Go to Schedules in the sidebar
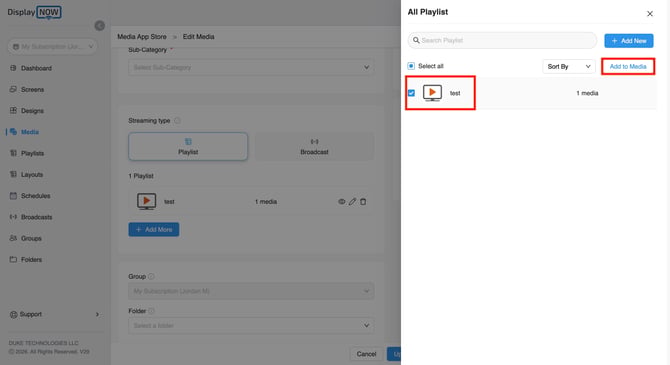 pos(35,196)
